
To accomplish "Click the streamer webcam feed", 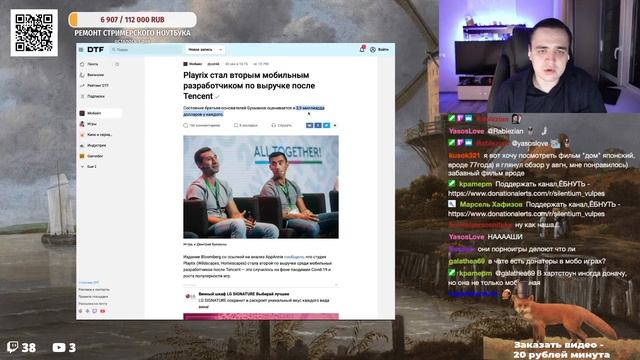I will pyautogui.click(x=539, y=56).
